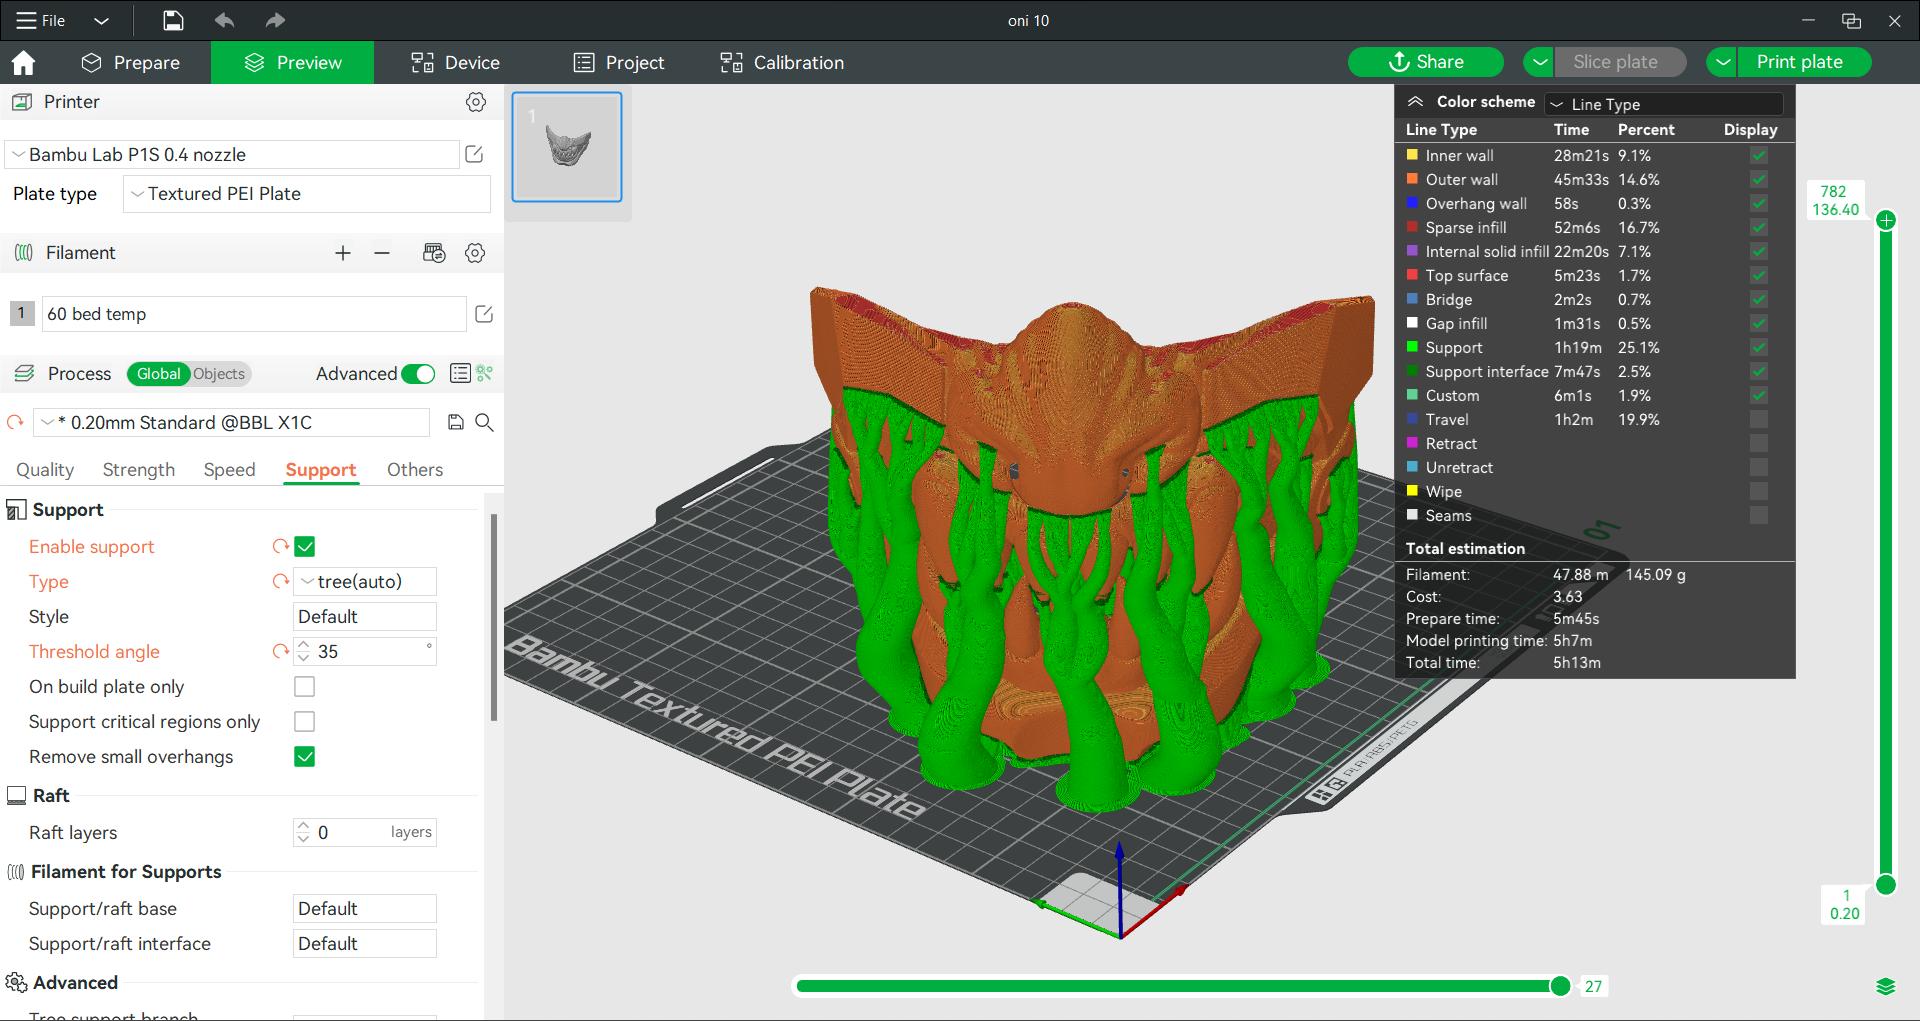
Task: Select the Objects process mode
Action: (x=219, y=374)
